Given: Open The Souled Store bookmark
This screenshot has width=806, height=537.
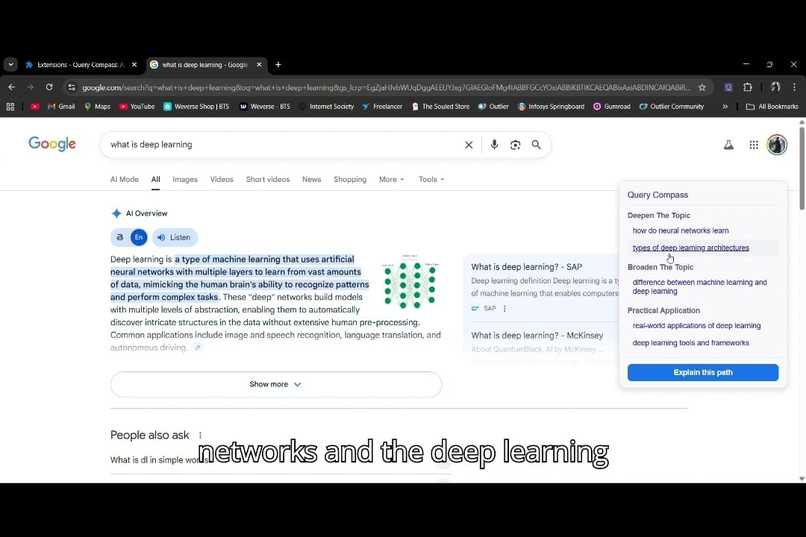Looking at the screenshot, I should pos(441,106).
